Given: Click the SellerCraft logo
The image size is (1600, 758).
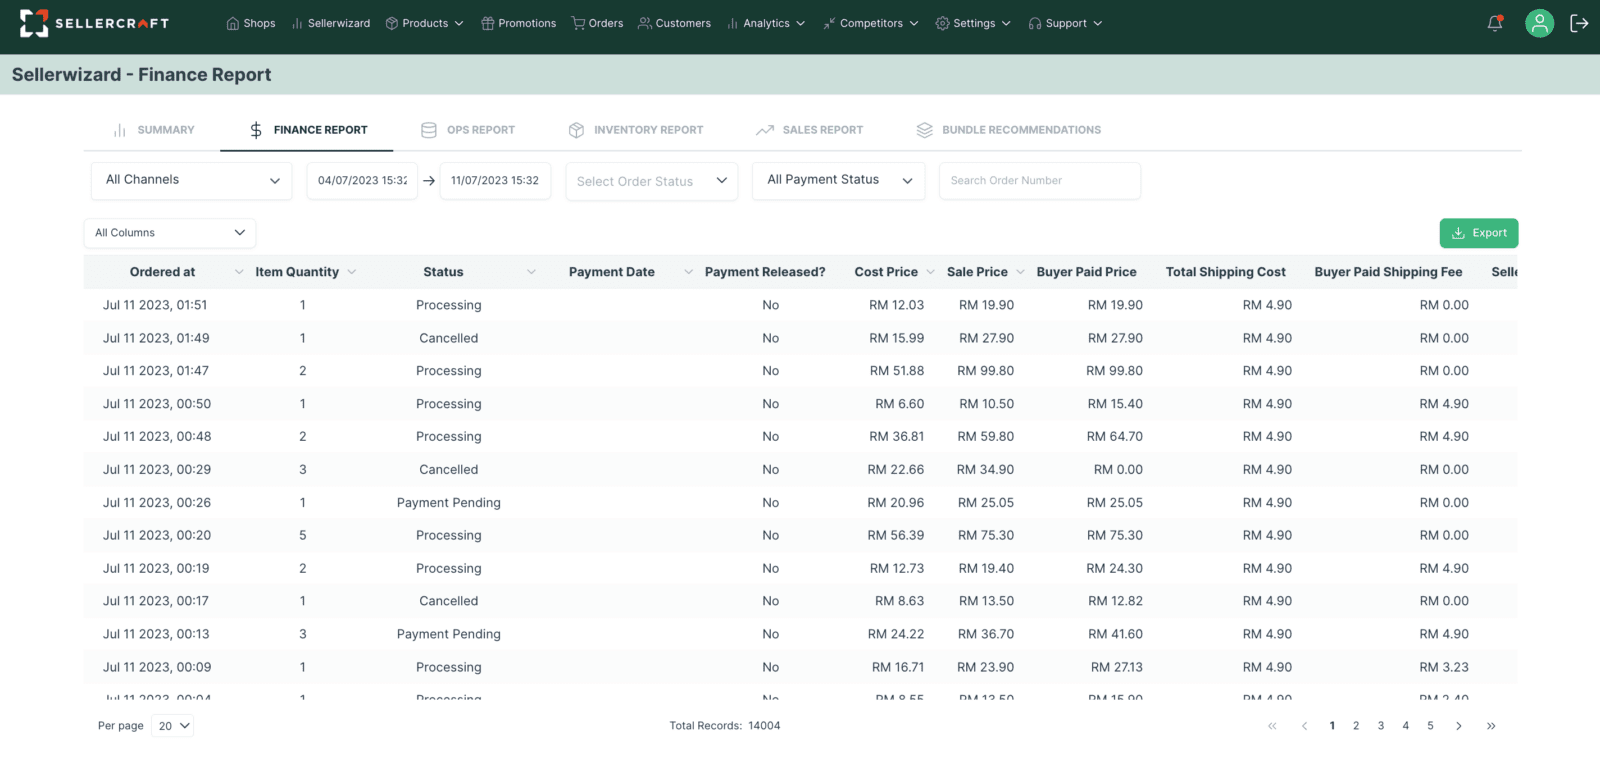Looking at the screenshot, I should coord(95,23).
